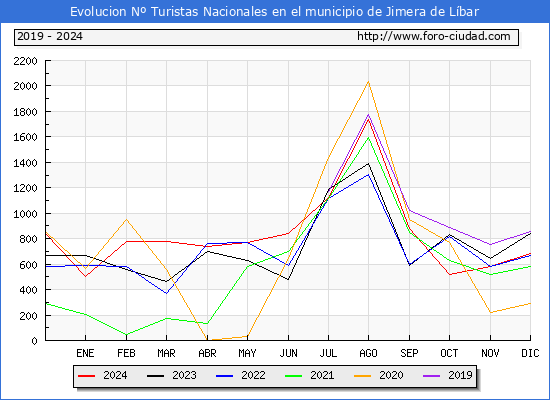Image resolution: width=550 pixels, height=400 pixels.
Task: Select the 2023 legend label
Action: click(x=184, y=375)
